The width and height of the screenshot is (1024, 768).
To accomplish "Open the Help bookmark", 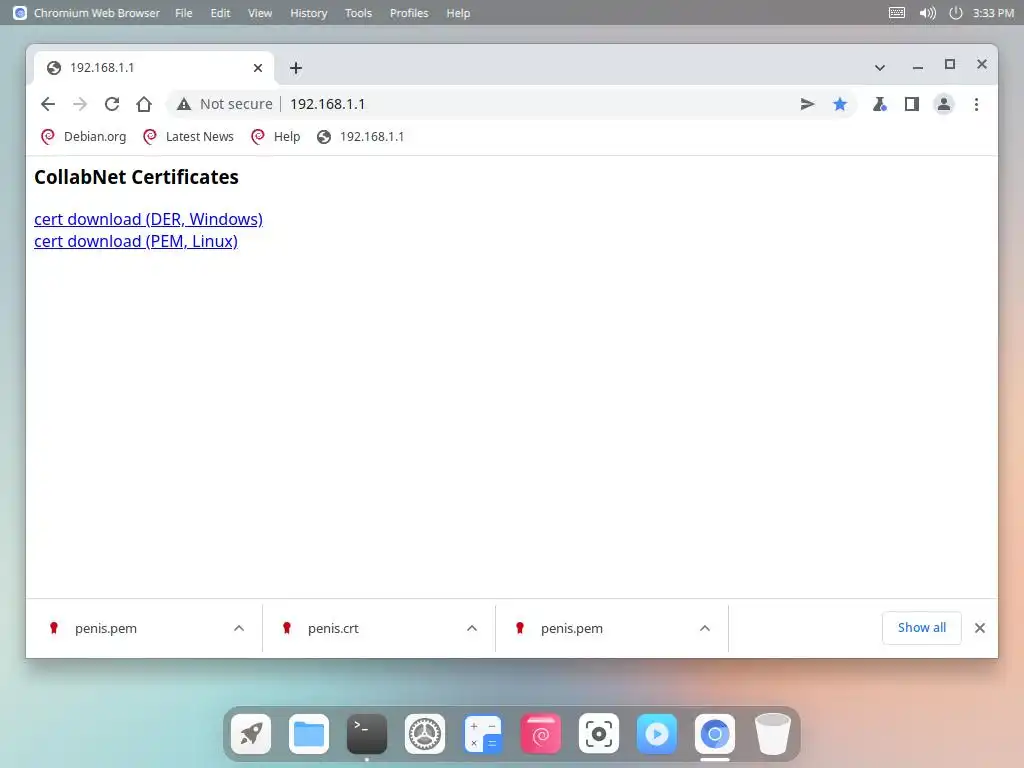I will (276, 136).
